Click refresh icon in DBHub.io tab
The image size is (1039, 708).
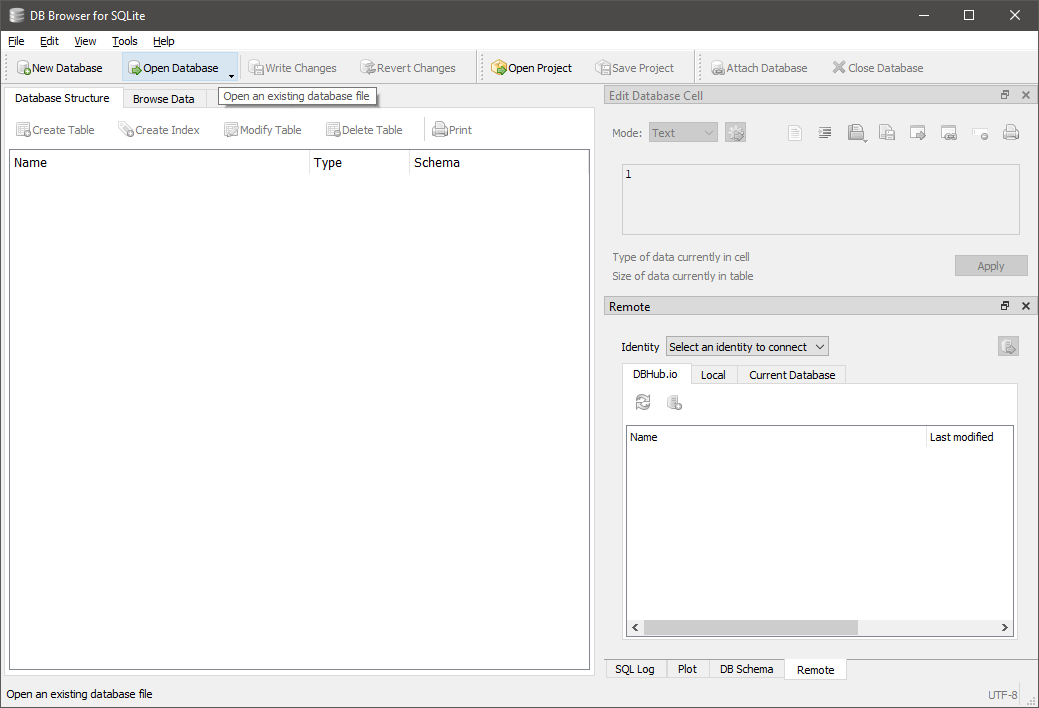point(643,402)
